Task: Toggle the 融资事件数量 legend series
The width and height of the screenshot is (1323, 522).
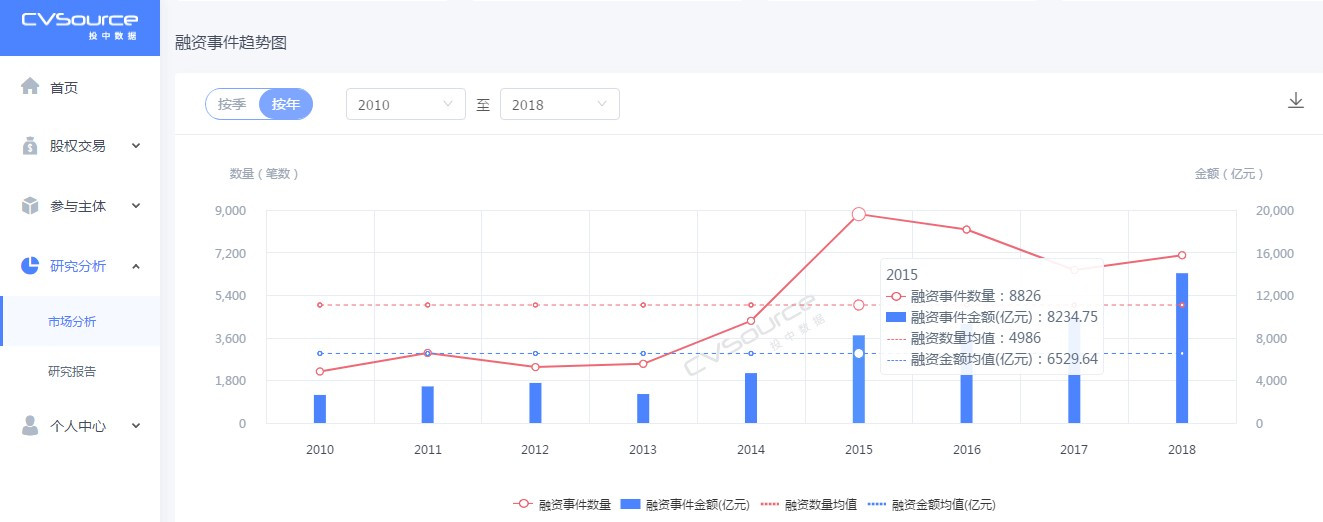Action: pyautogui.click(x=562, y=504)
